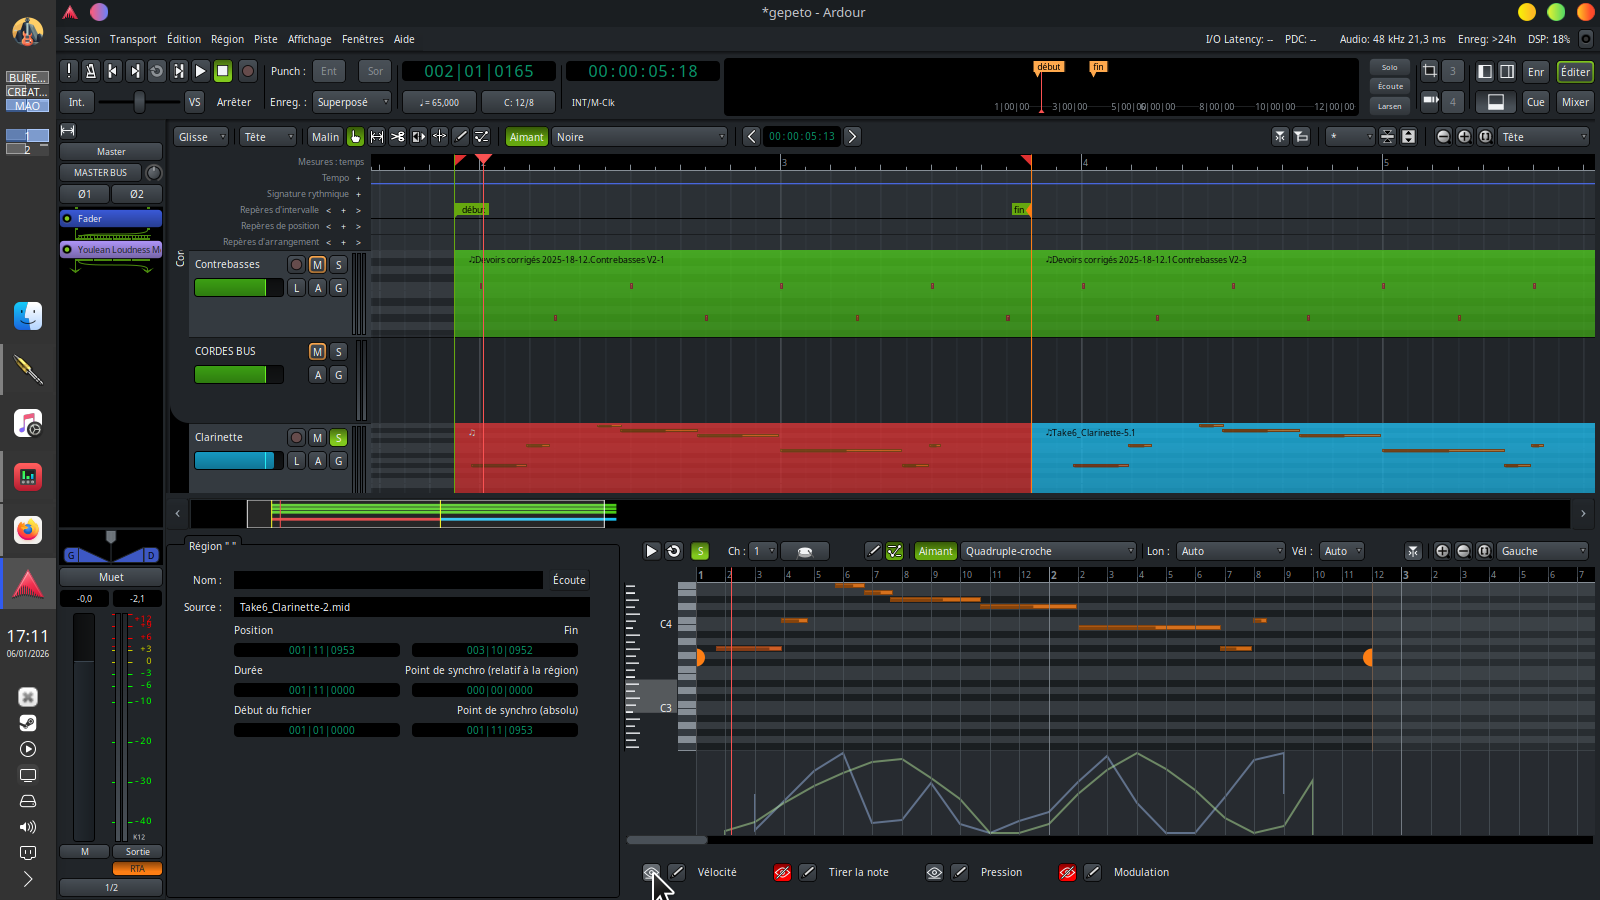Click the zoom in button of MIDI editor
Screen dimensions: 1600x900
(1442, 551)
